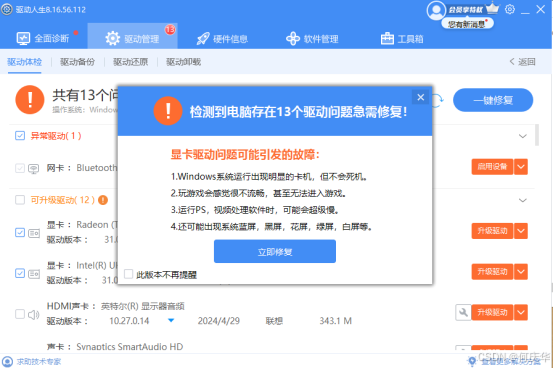Check 此版本不再提醒 checkbox
This screenshot has height=368, width=554.
pos(129,274)
